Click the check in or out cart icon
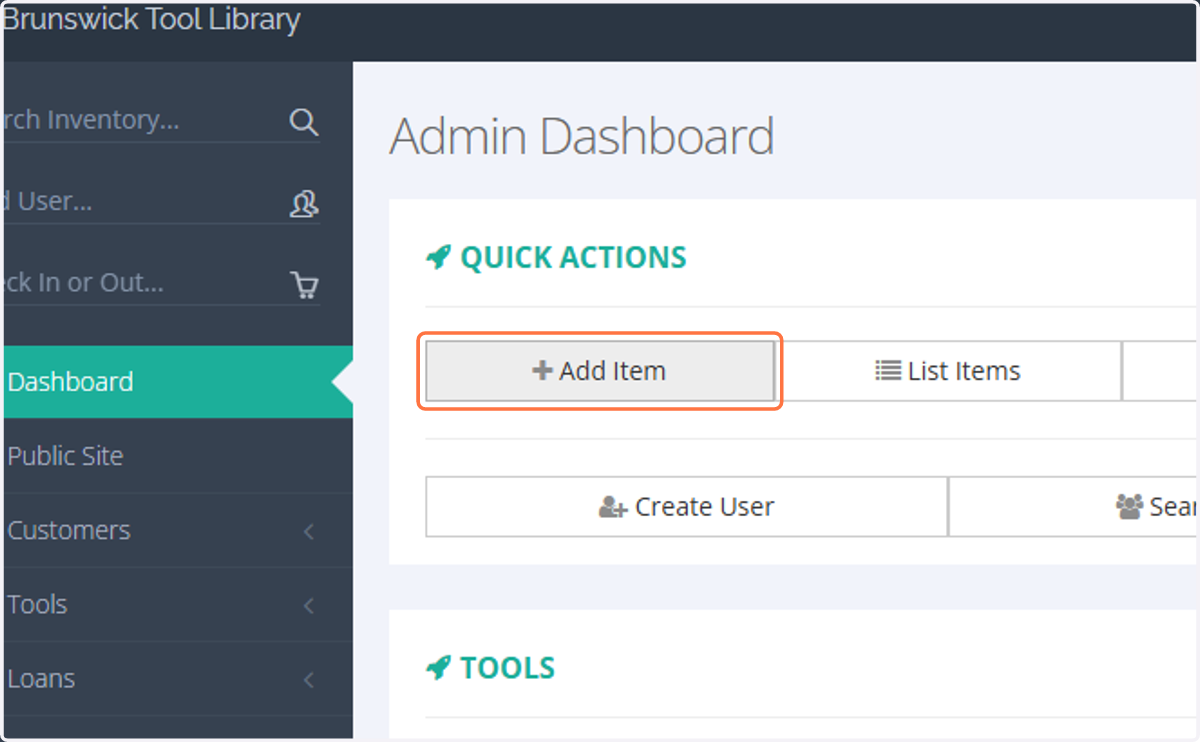 tap(304, 285)
